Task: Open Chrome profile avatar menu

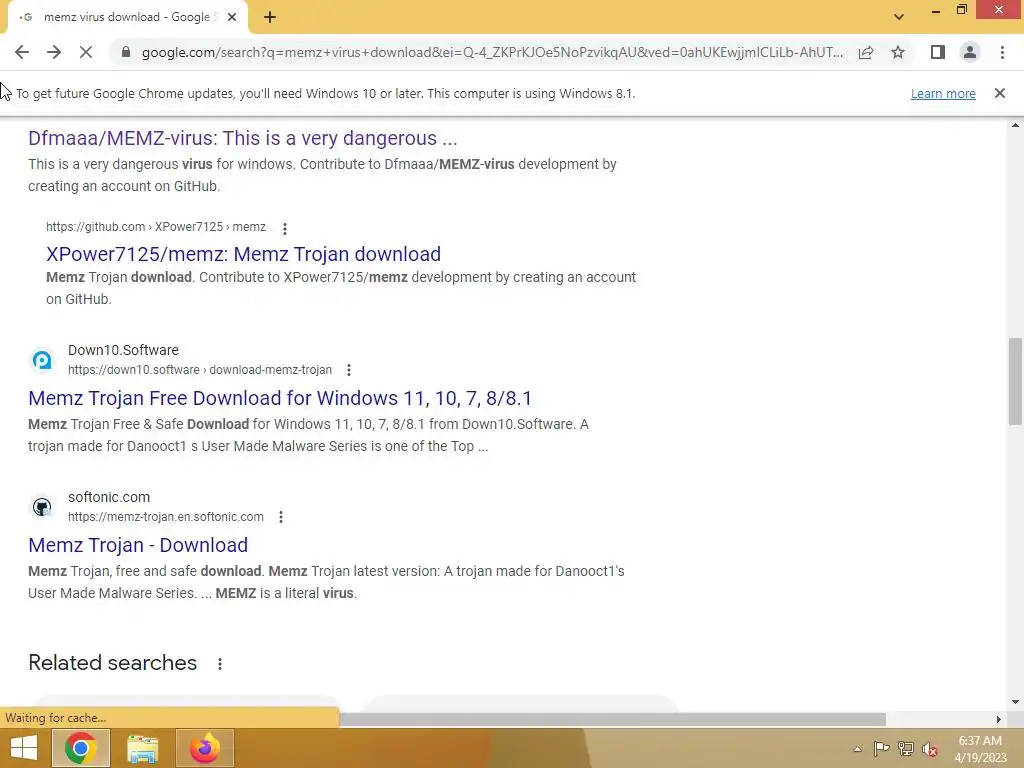Action: (x=970, y=52)
